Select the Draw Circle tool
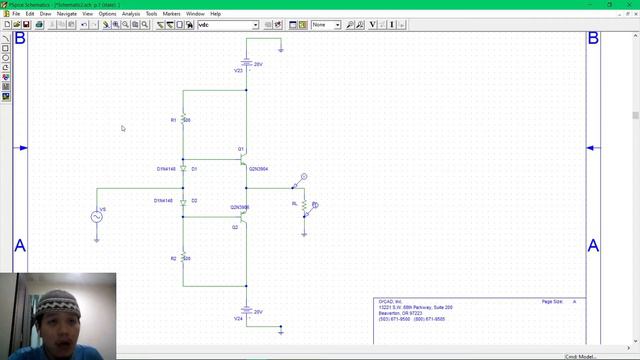Screen dimensions: 640x360 6,58
